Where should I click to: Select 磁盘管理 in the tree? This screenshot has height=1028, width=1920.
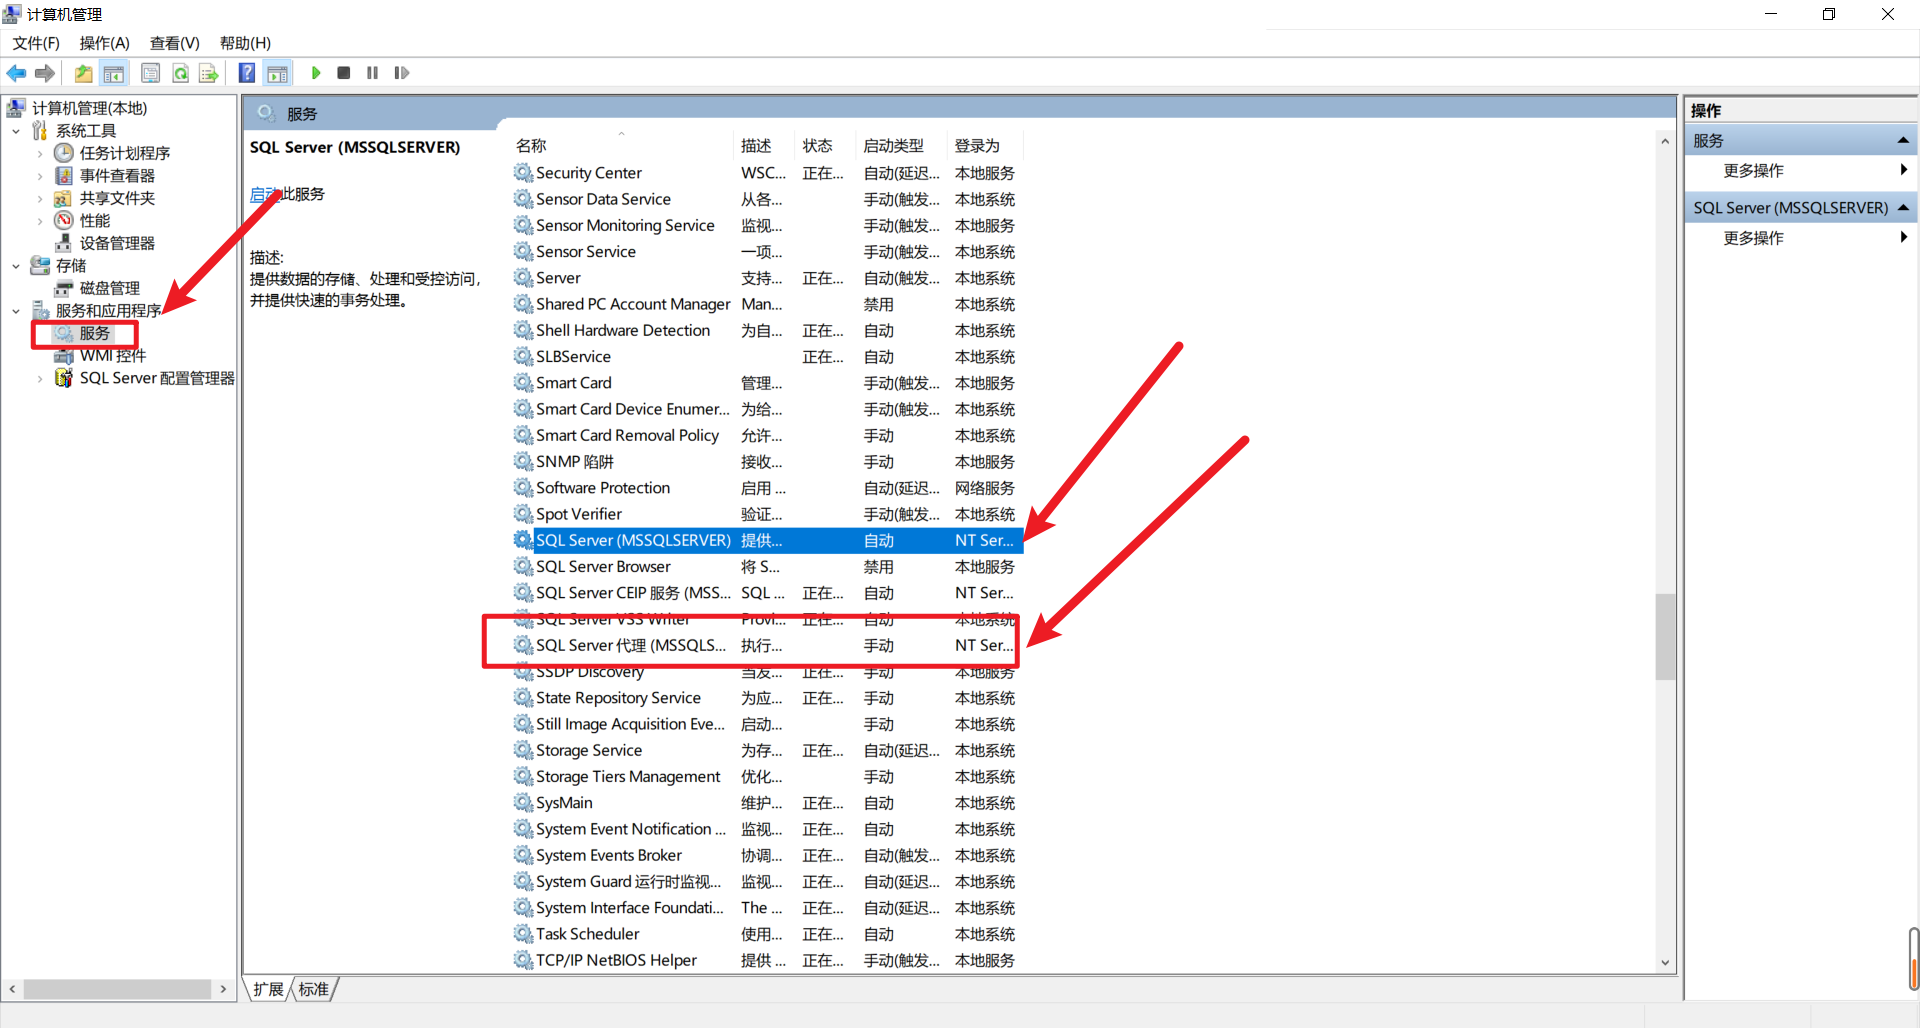pos(110,288)
